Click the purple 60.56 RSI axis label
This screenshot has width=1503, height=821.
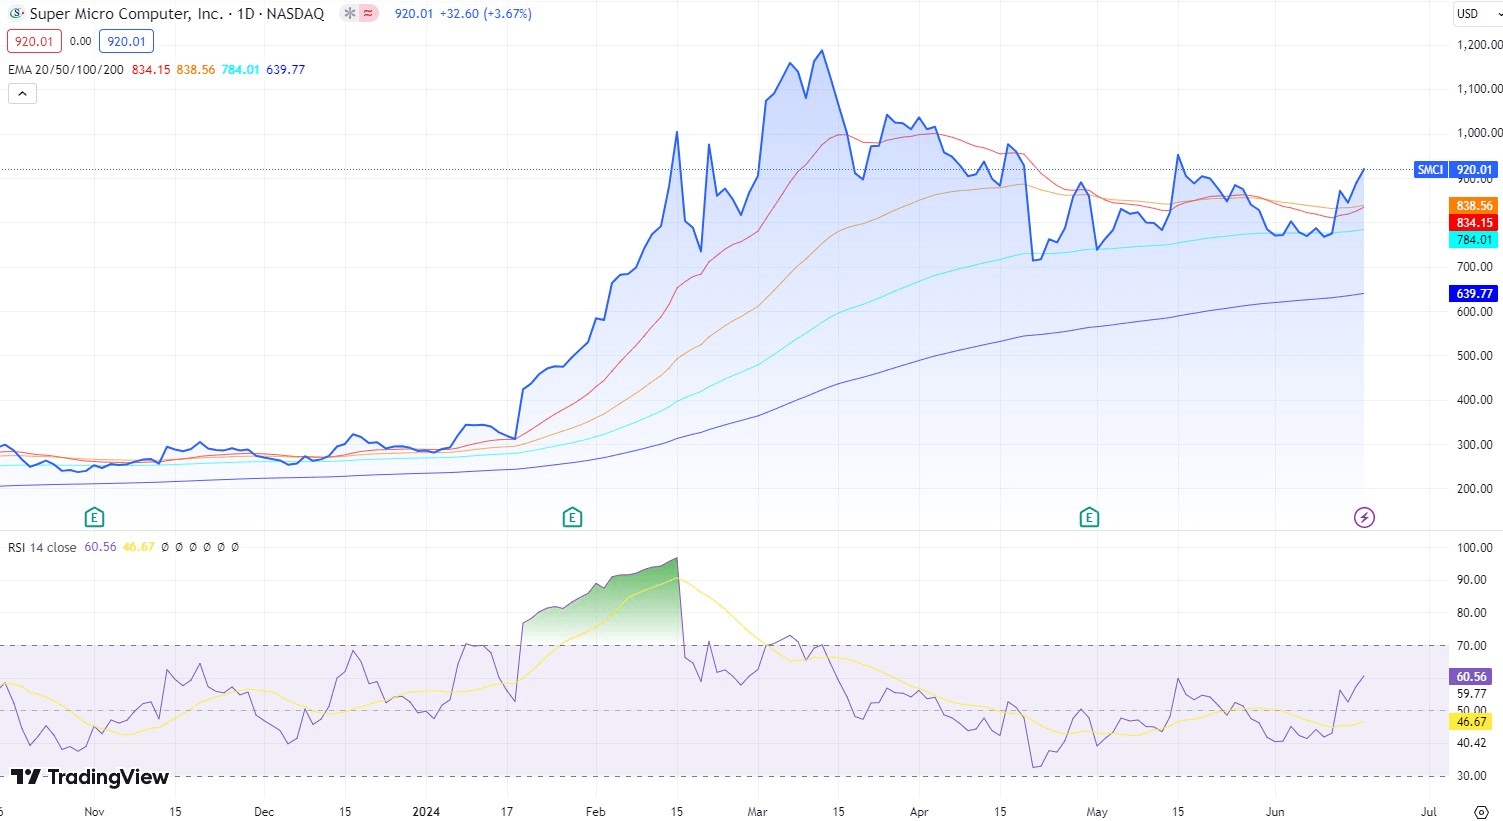coord(1471,677)
